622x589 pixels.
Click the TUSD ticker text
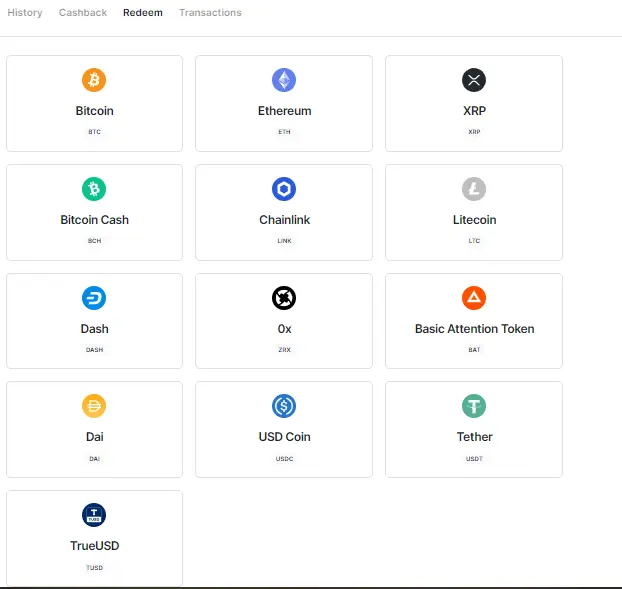click(94, 568)
